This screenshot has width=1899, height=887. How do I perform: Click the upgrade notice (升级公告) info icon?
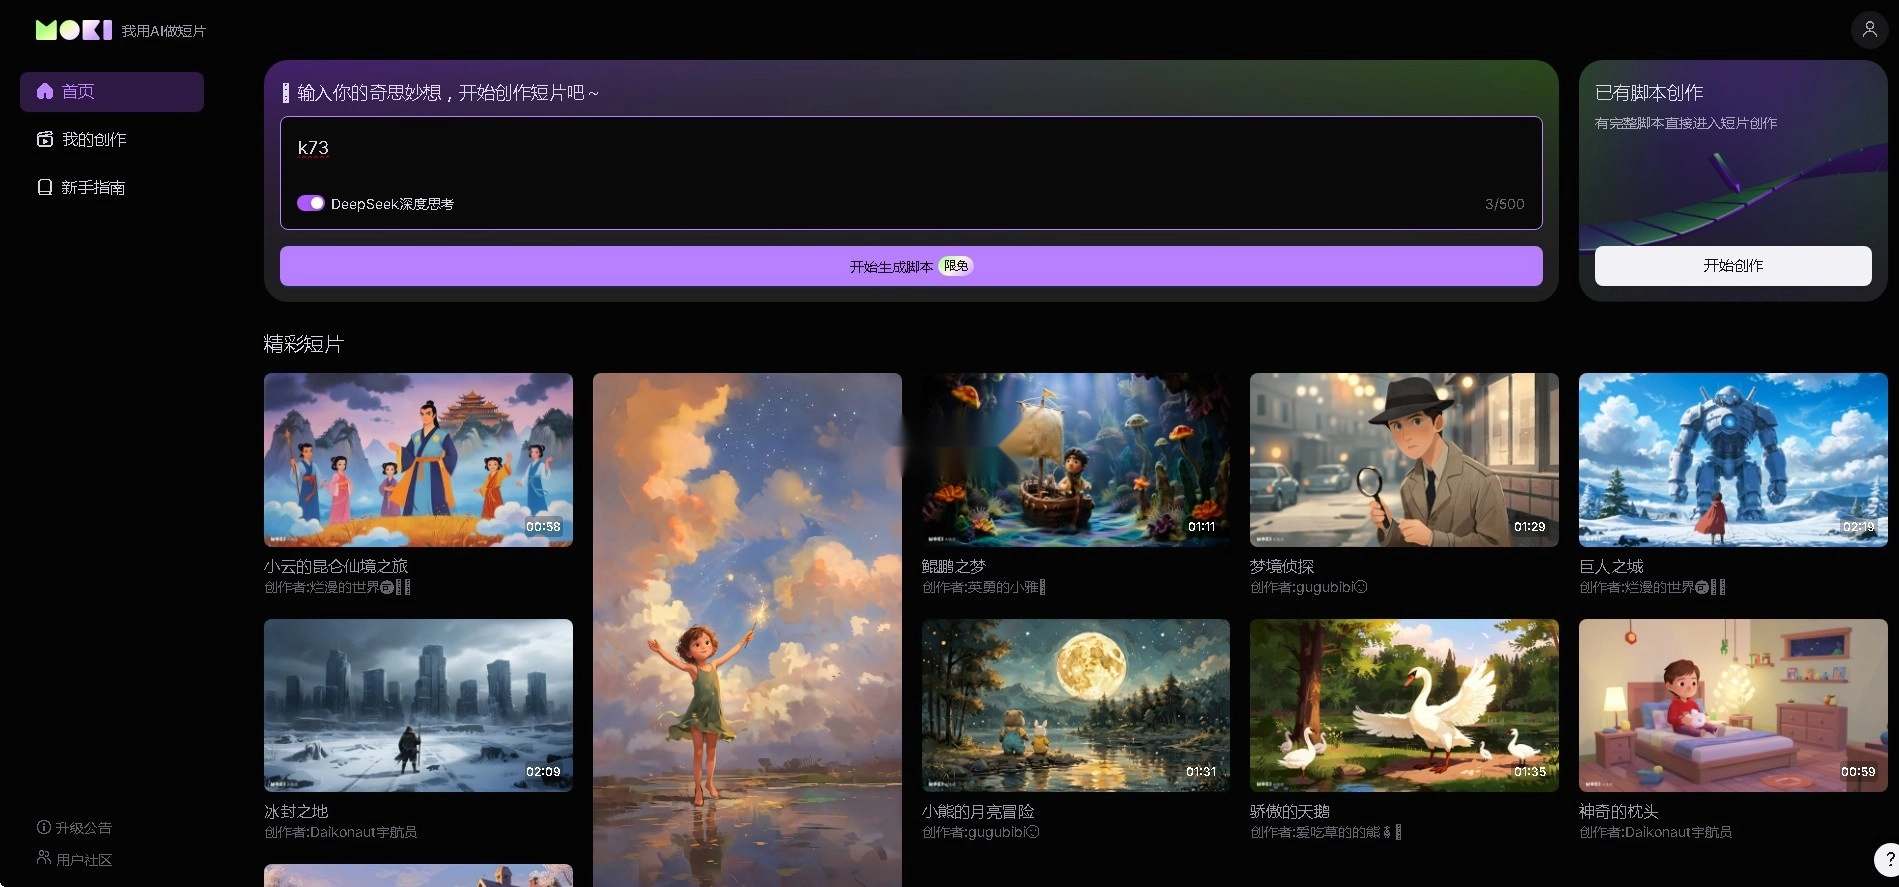44,827
